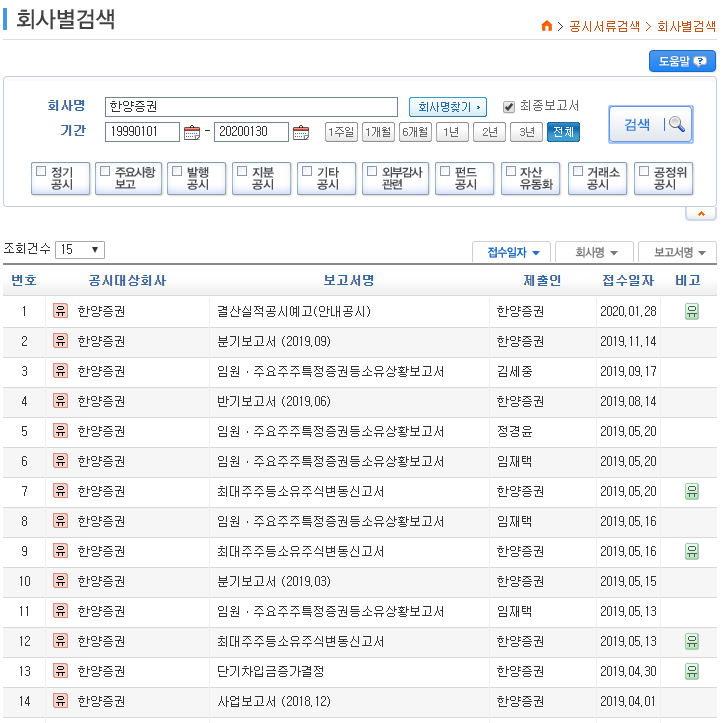Click red 유 icon in row 9
This screenshot has height=723, width=722.
click(60, 551)
